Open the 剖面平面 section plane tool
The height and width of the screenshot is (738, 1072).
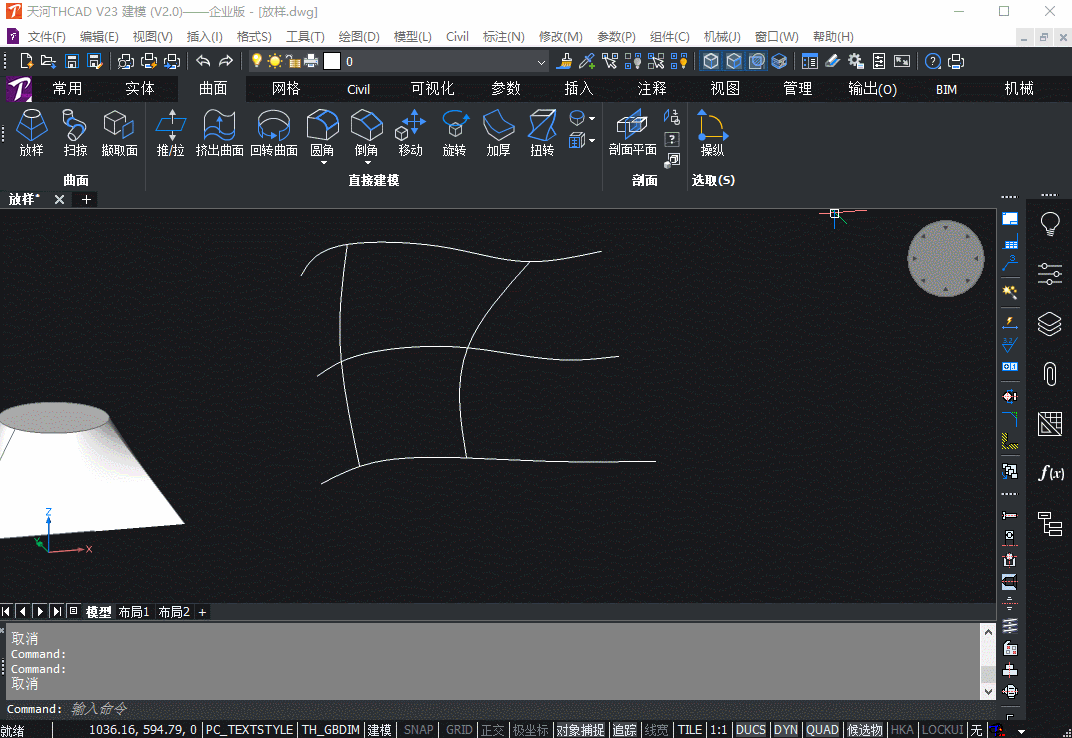click(x=632, y=133)
